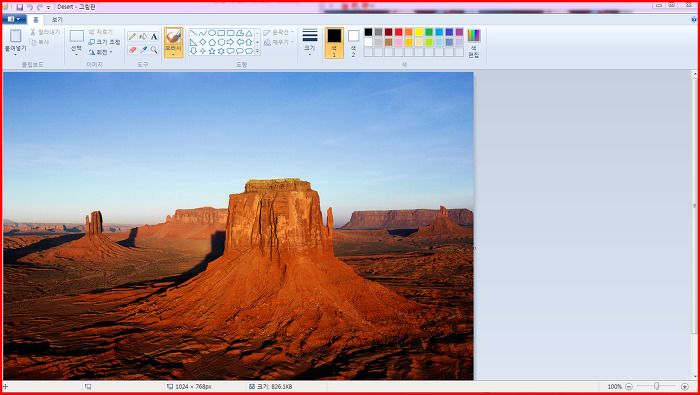Choose the Diamond shape

pyautogui.click(x=203, y=42)
